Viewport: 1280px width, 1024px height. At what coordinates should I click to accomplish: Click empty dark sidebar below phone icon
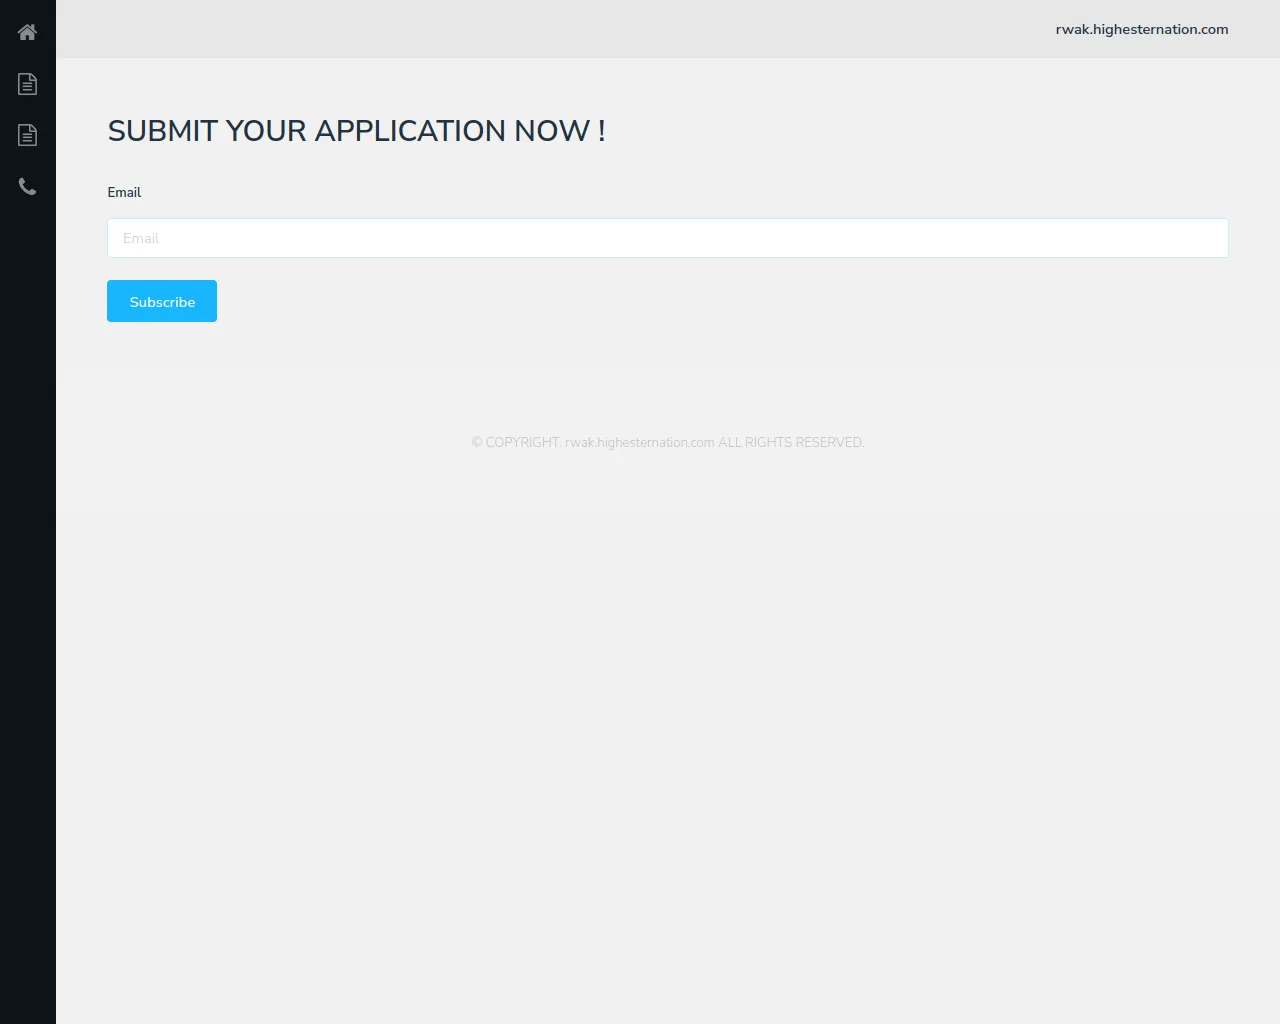[27, 600]
